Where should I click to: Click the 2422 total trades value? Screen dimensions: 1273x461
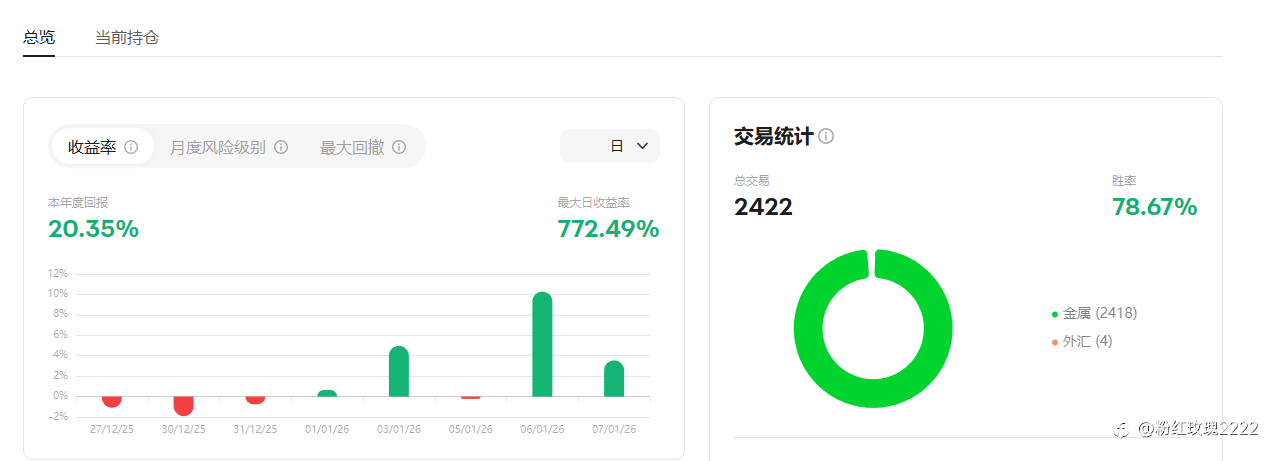(x=763, y=207)
